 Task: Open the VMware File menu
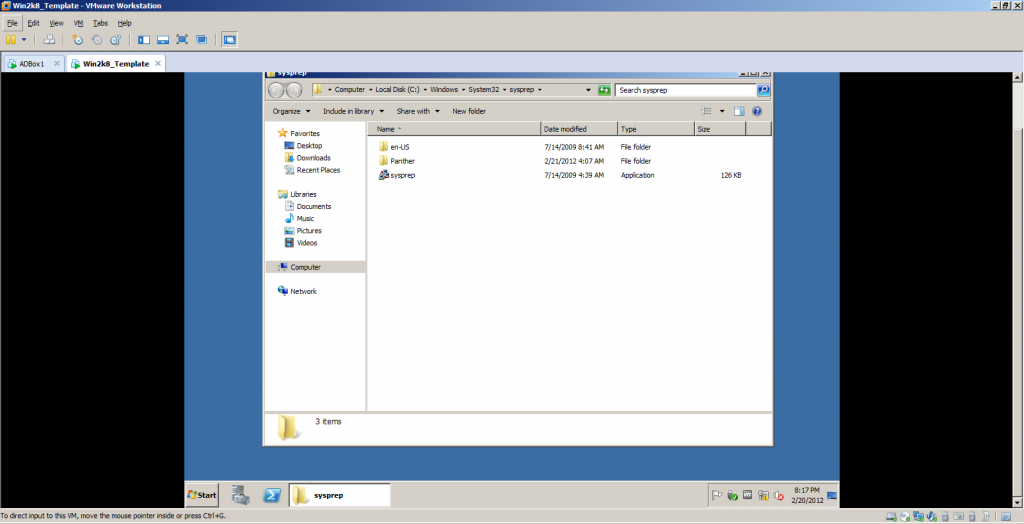12,23
